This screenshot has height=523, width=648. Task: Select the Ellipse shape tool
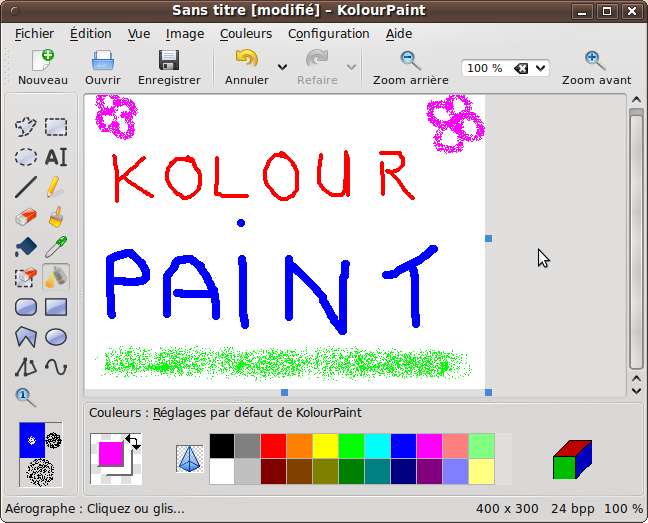(x=56, y=336)
